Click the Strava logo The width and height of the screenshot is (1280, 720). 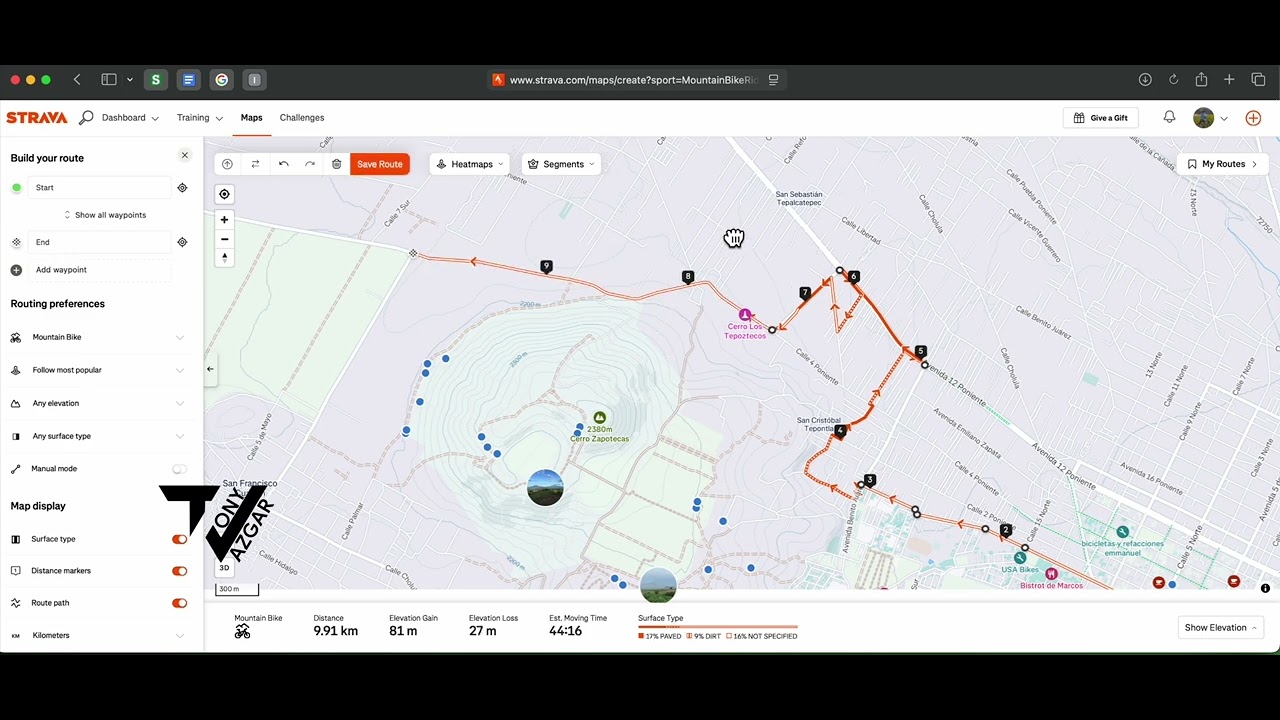coord(37,117)
